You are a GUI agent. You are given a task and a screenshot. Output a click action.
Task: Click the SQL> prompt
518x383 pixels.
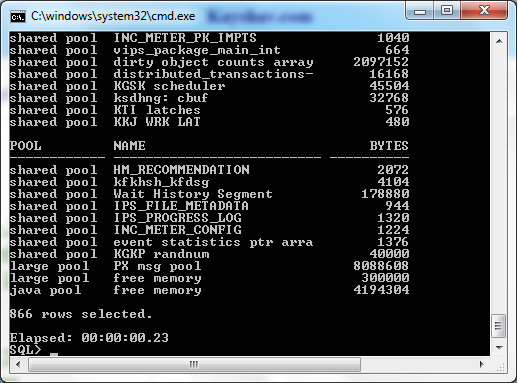pos(25,350)
